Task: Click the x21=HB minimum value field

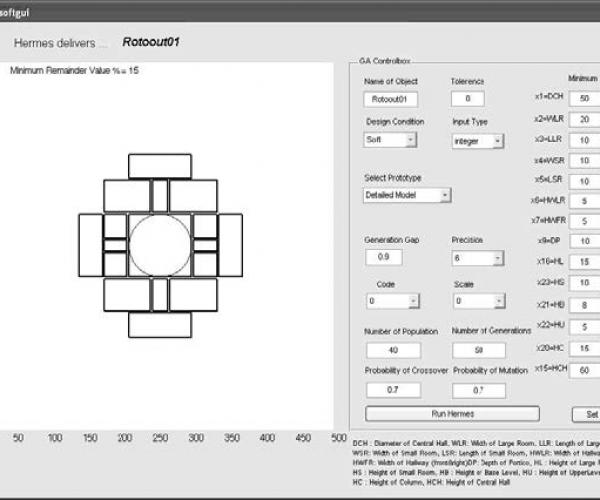Action: [584, 305]
